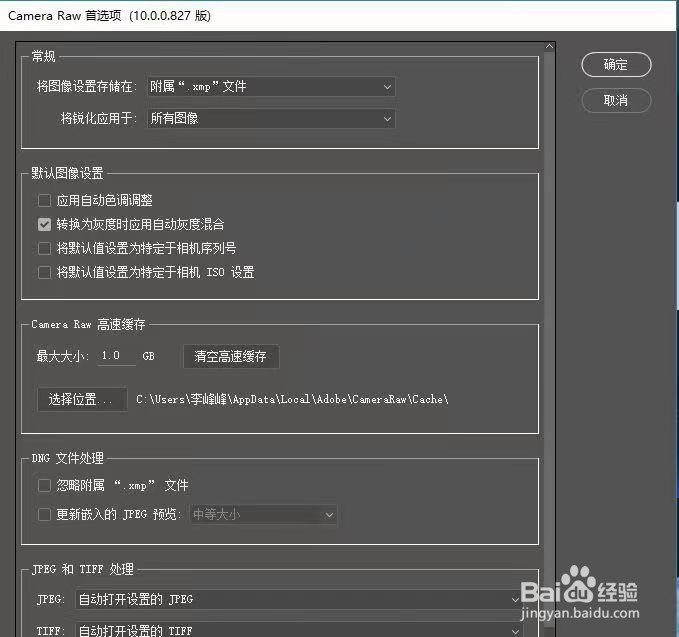The height and width of the screenshot is (637, 679).
Task: Click the DNG 文件处理 section title
Action: coord(68,458)
